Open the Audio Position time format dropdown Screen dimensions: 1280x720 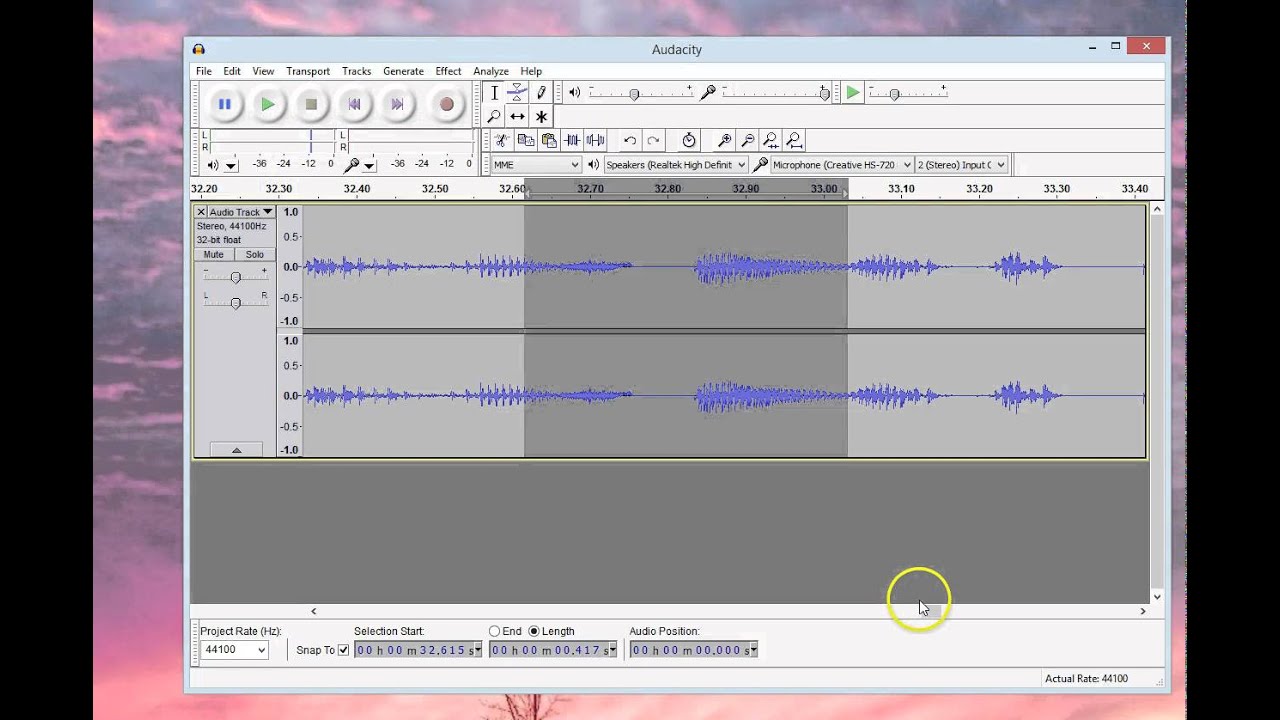point(752,650)
